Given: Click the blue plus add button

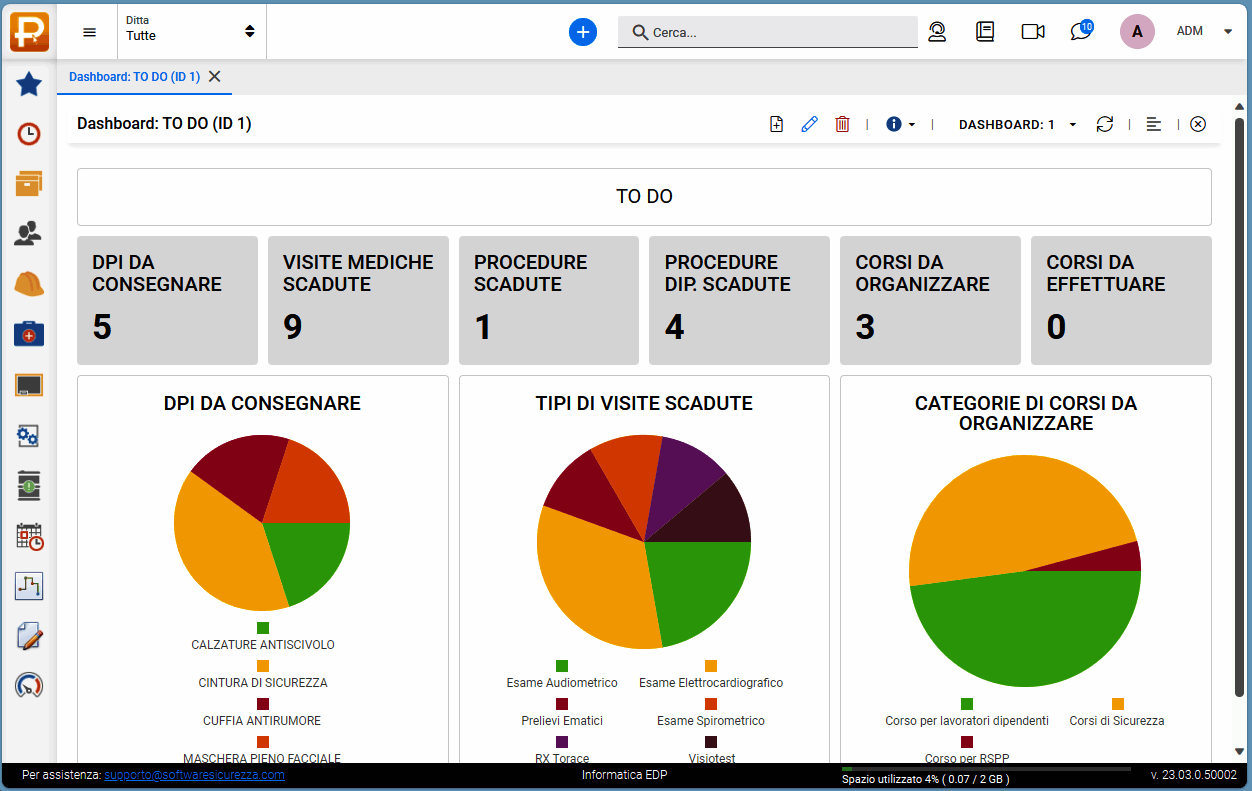Looking at the screenshot, I should [x=583, y=32].
